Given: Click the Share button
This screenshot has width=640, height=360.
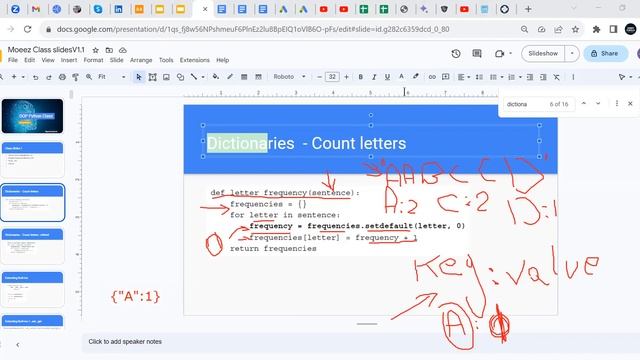Looking at the screenshot, I should point(606,53).
